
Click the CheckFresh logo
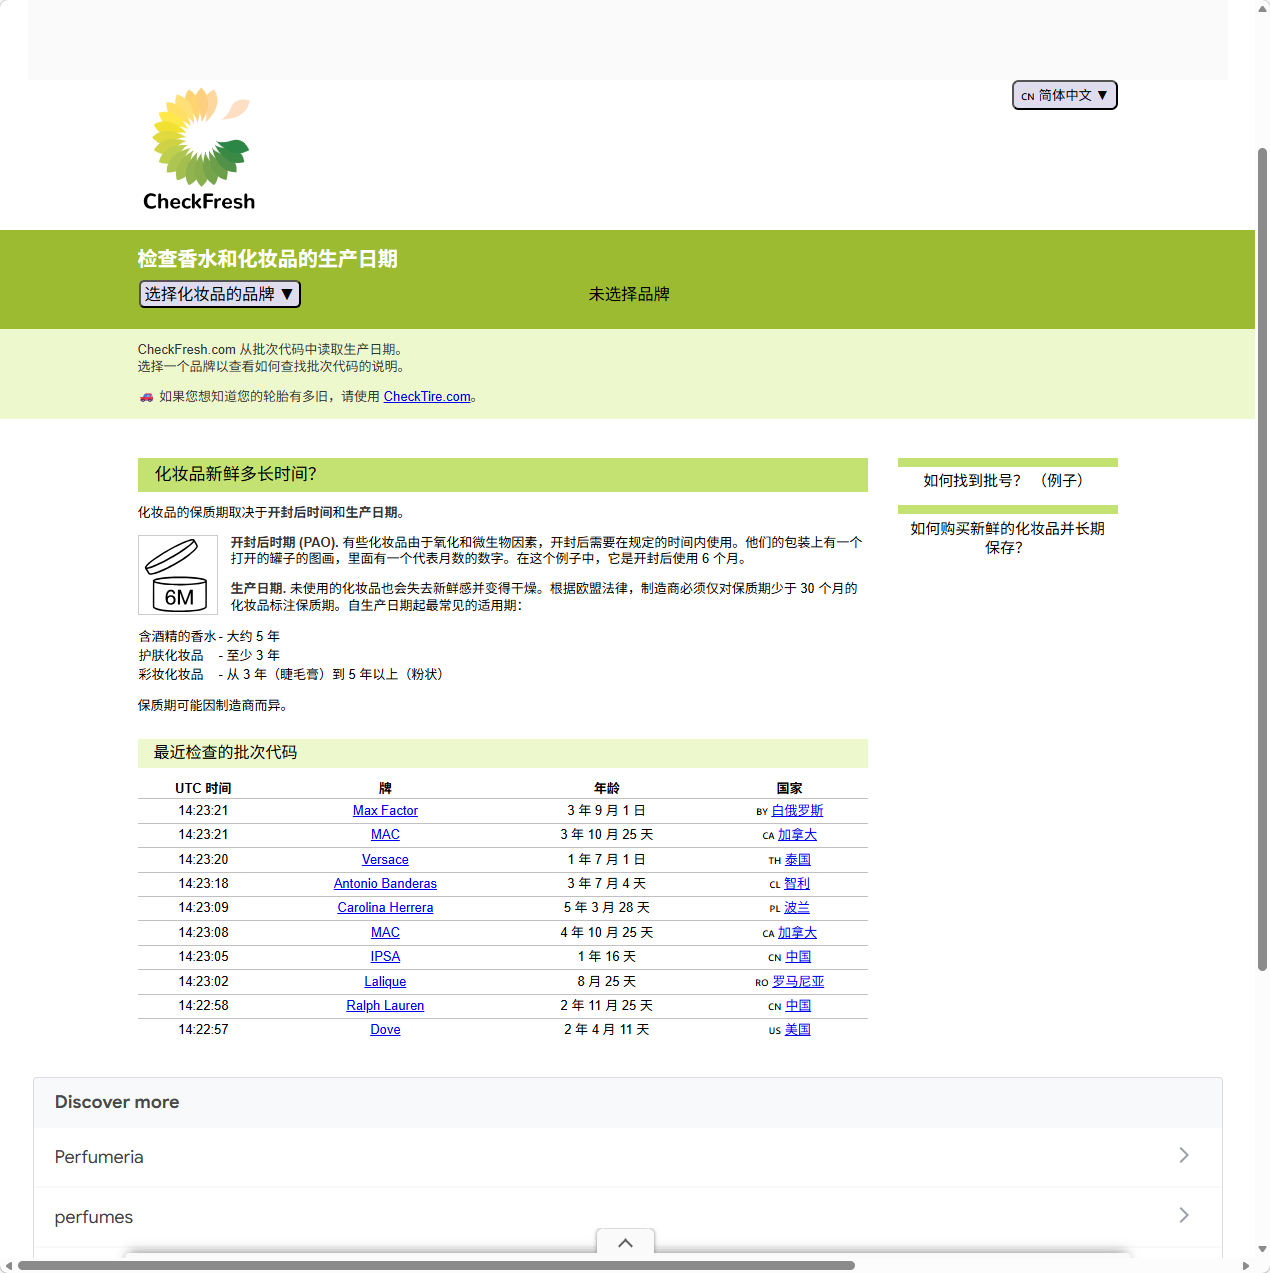point(199,150)
